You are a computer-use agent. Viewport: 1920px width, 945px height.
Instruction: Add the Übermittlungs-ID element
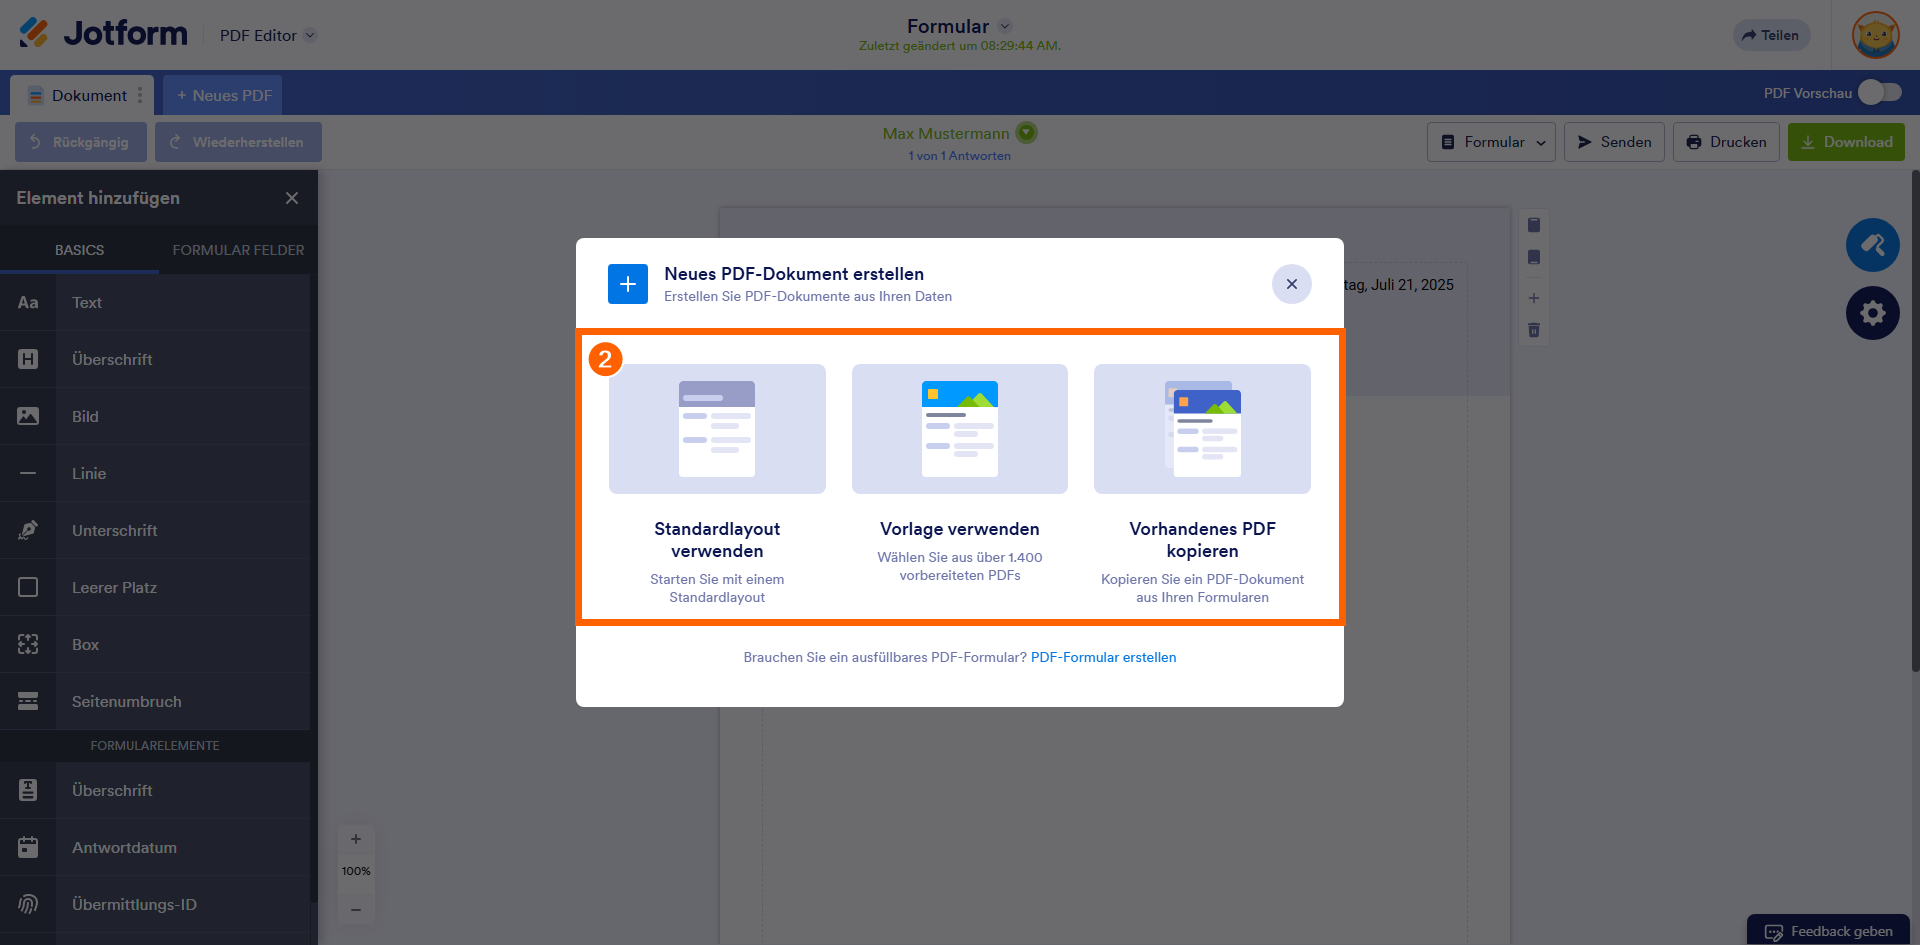point(155,904)
